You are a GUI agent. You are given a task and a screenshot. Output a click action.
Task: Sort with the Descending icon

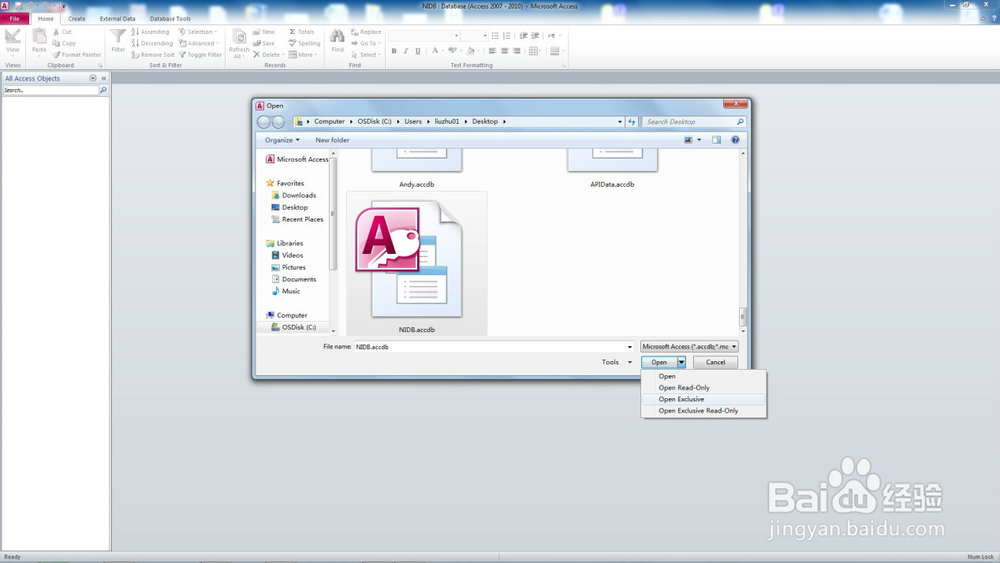click(x=135, y=43)
